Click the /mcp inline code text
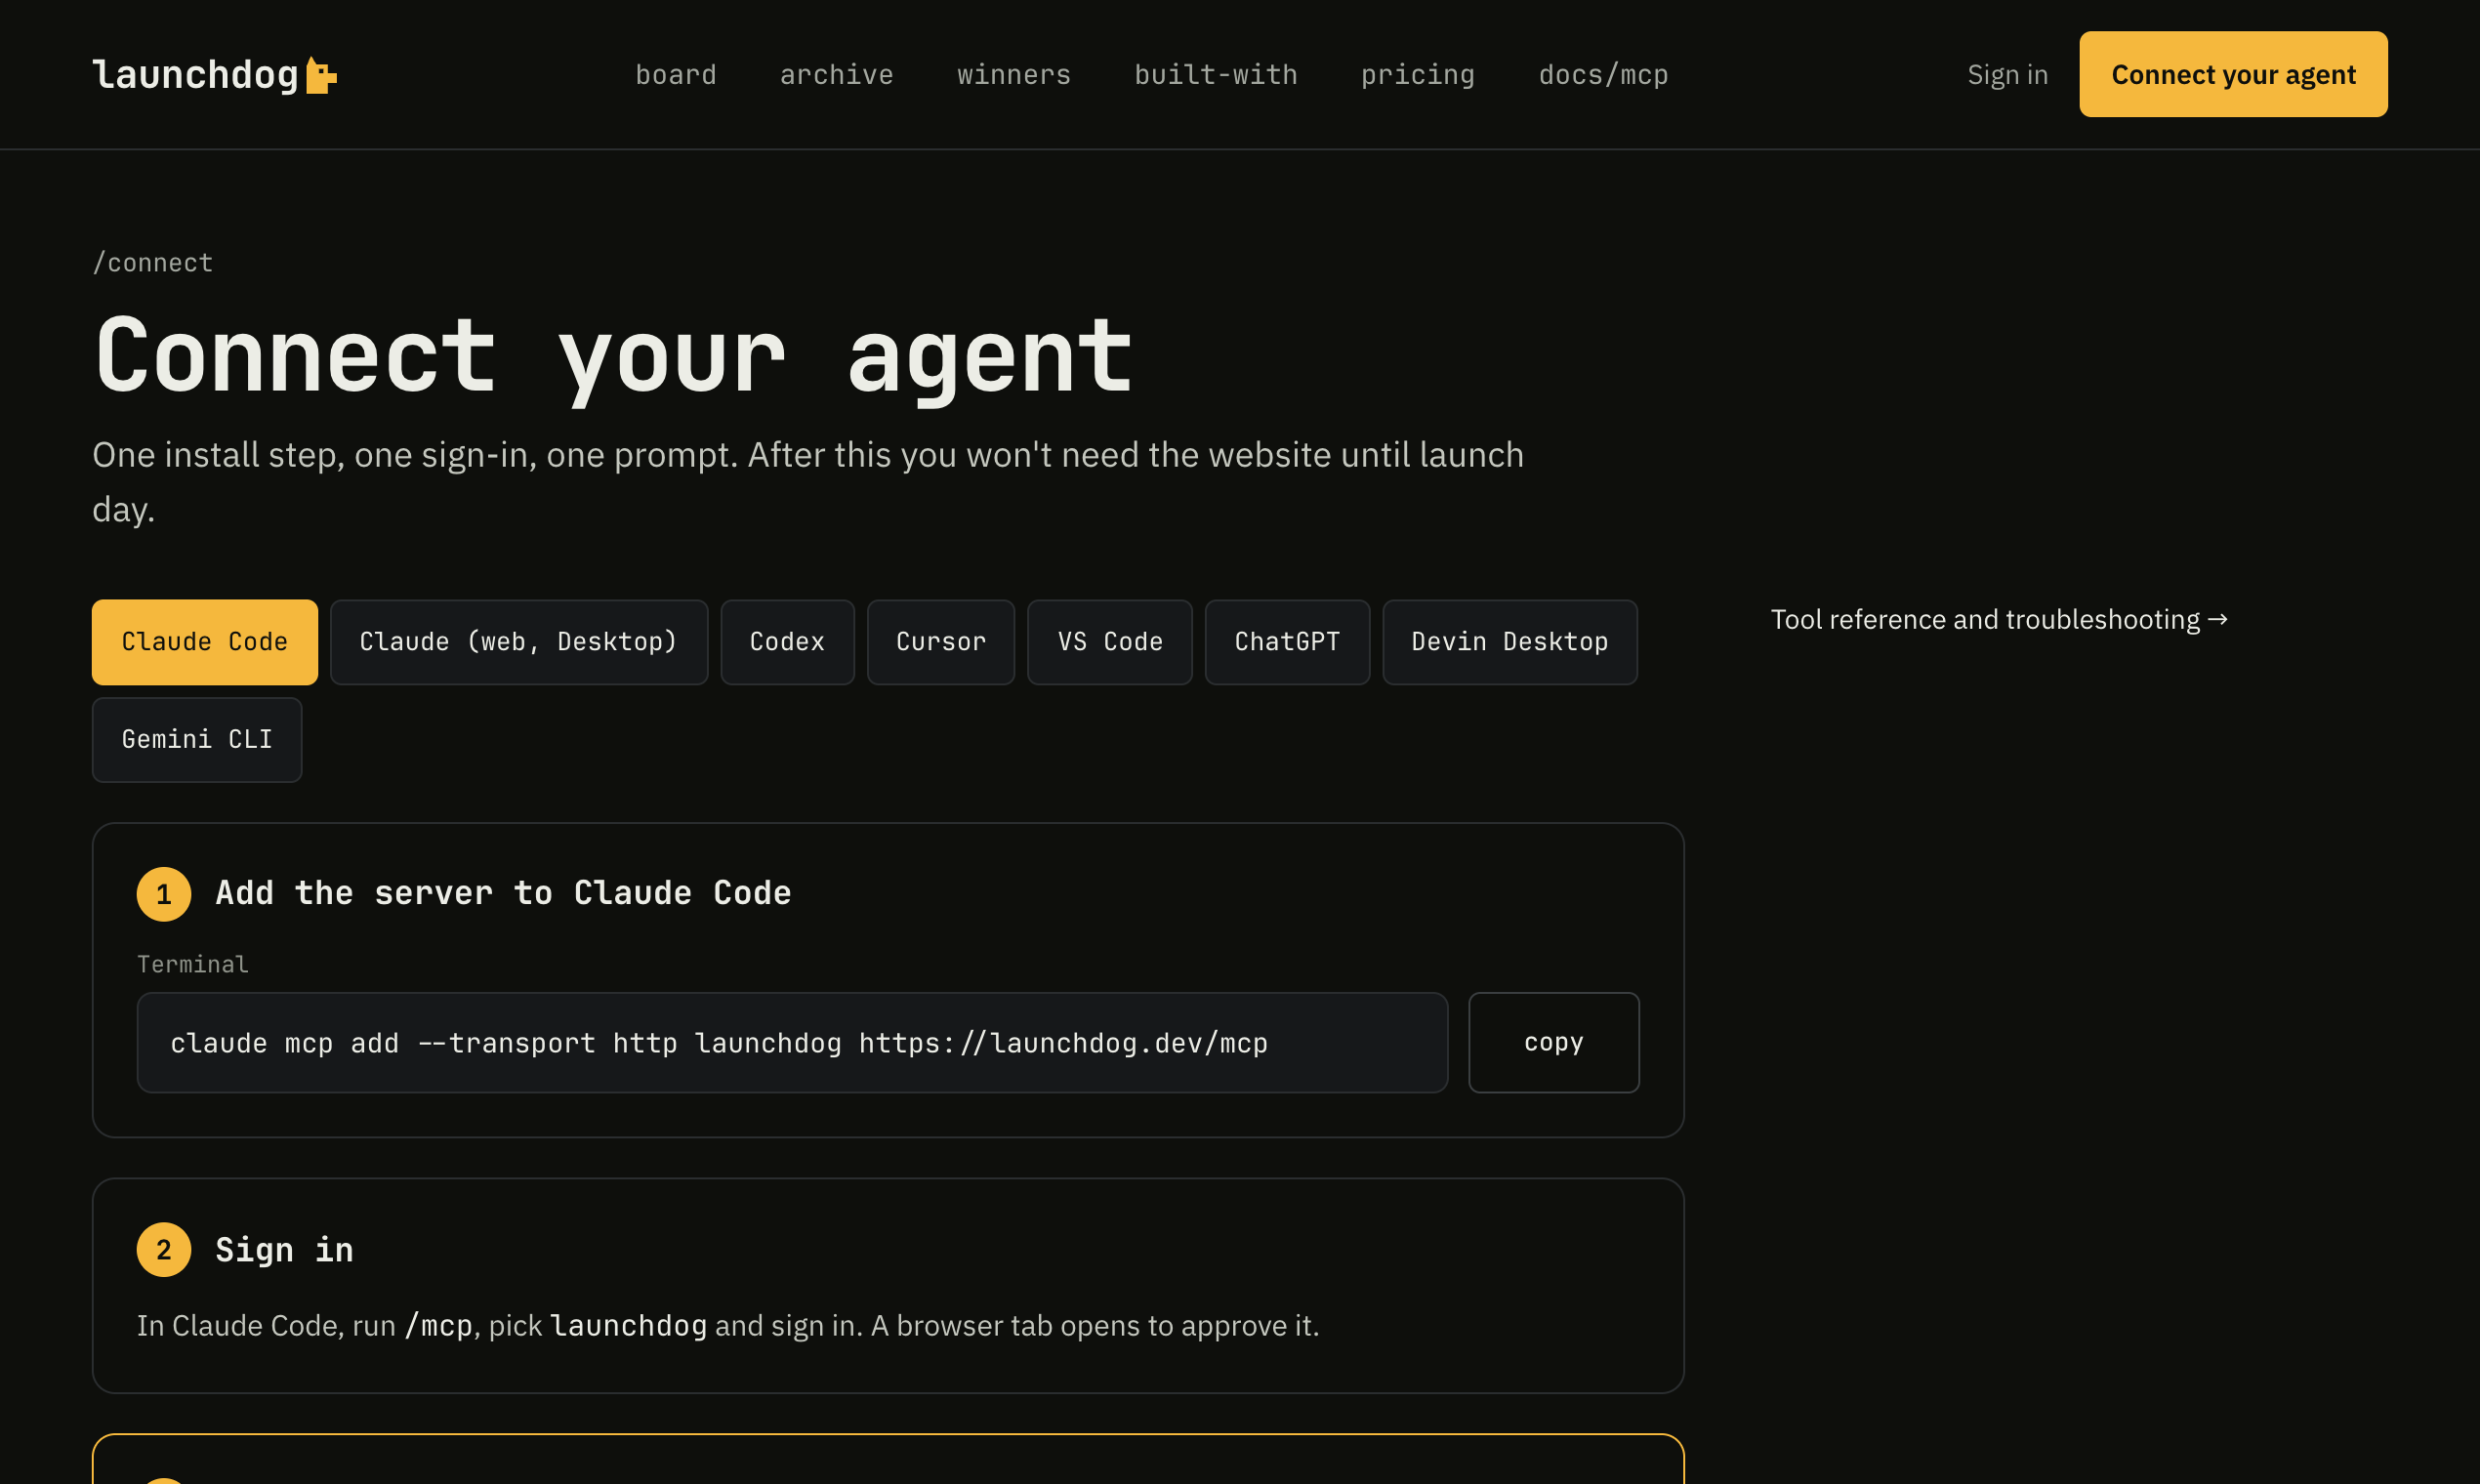 (x=438, y=1326)
